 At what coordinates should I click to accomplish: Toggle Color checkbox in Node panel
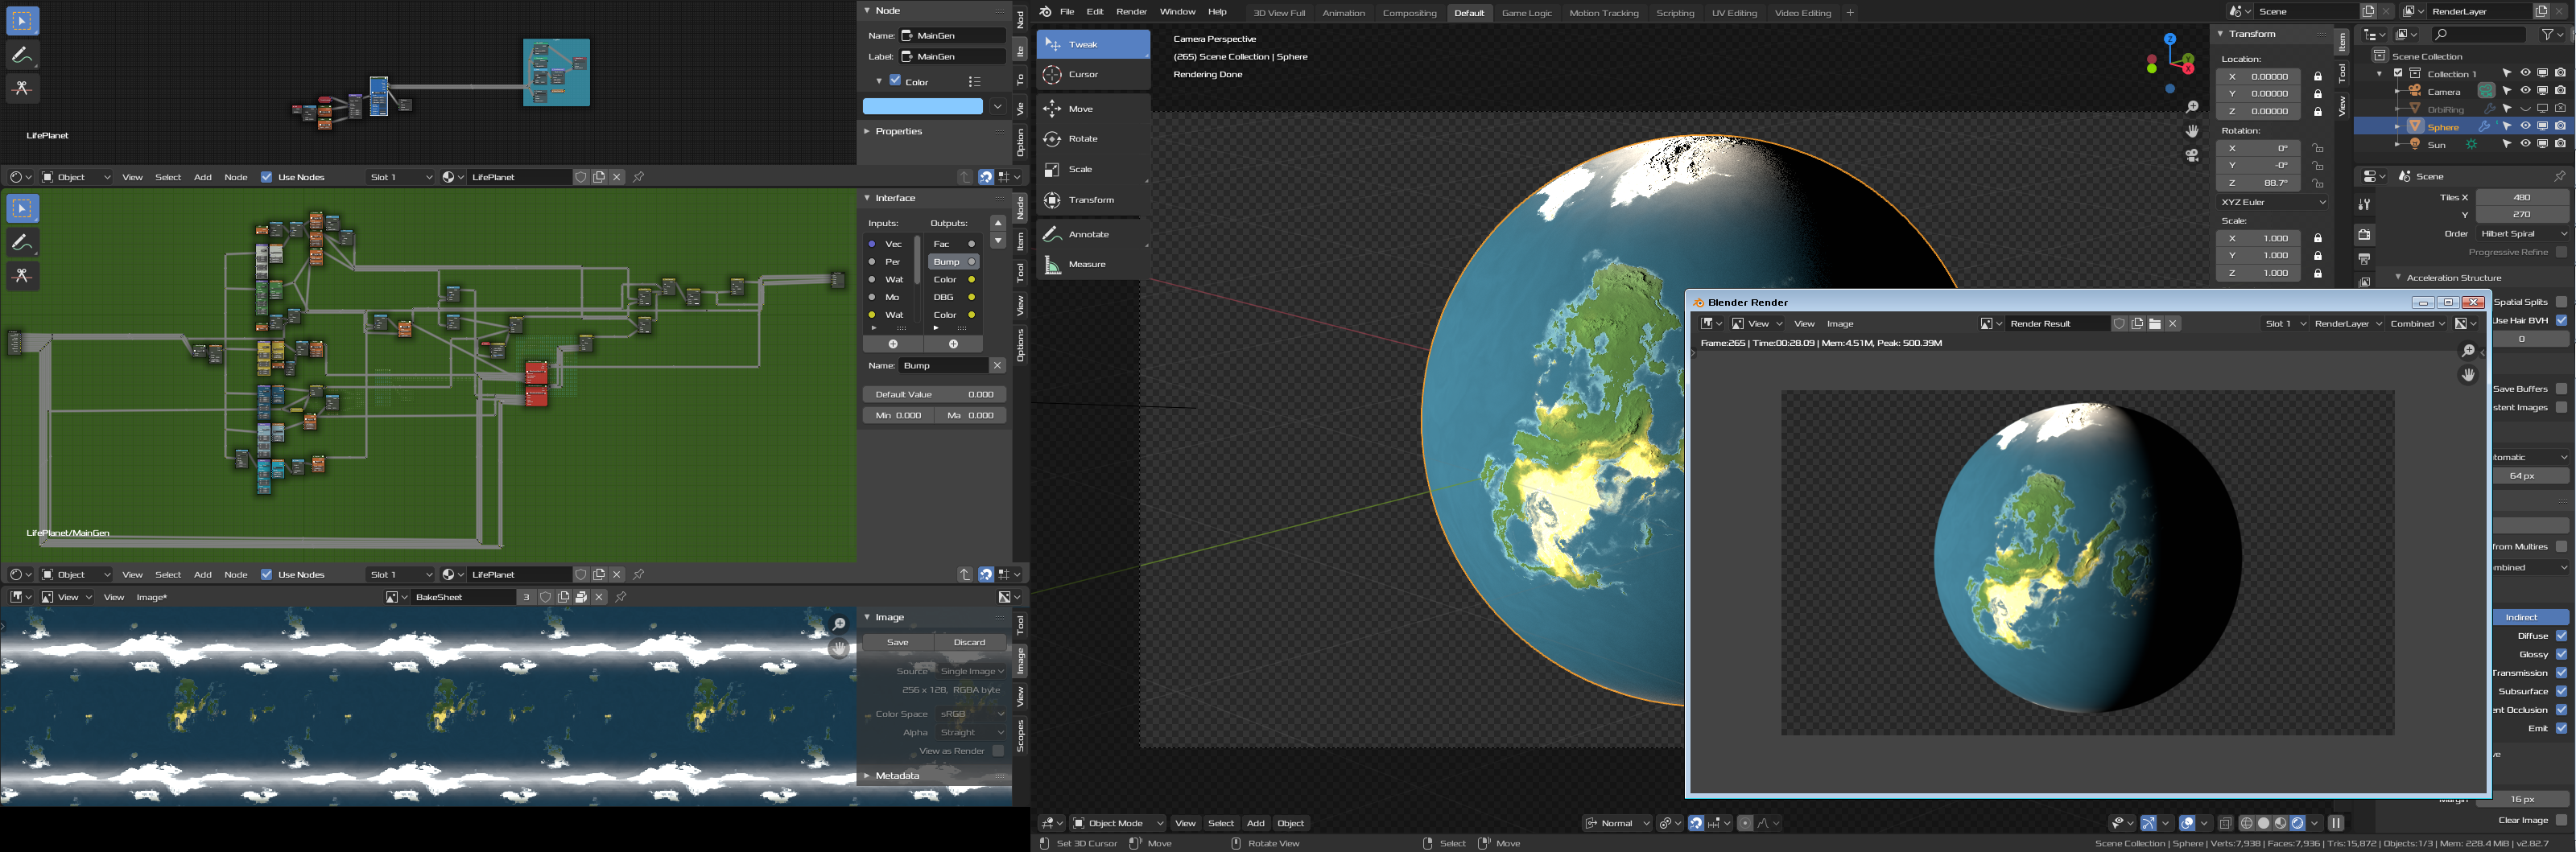[x=895, y=80]
